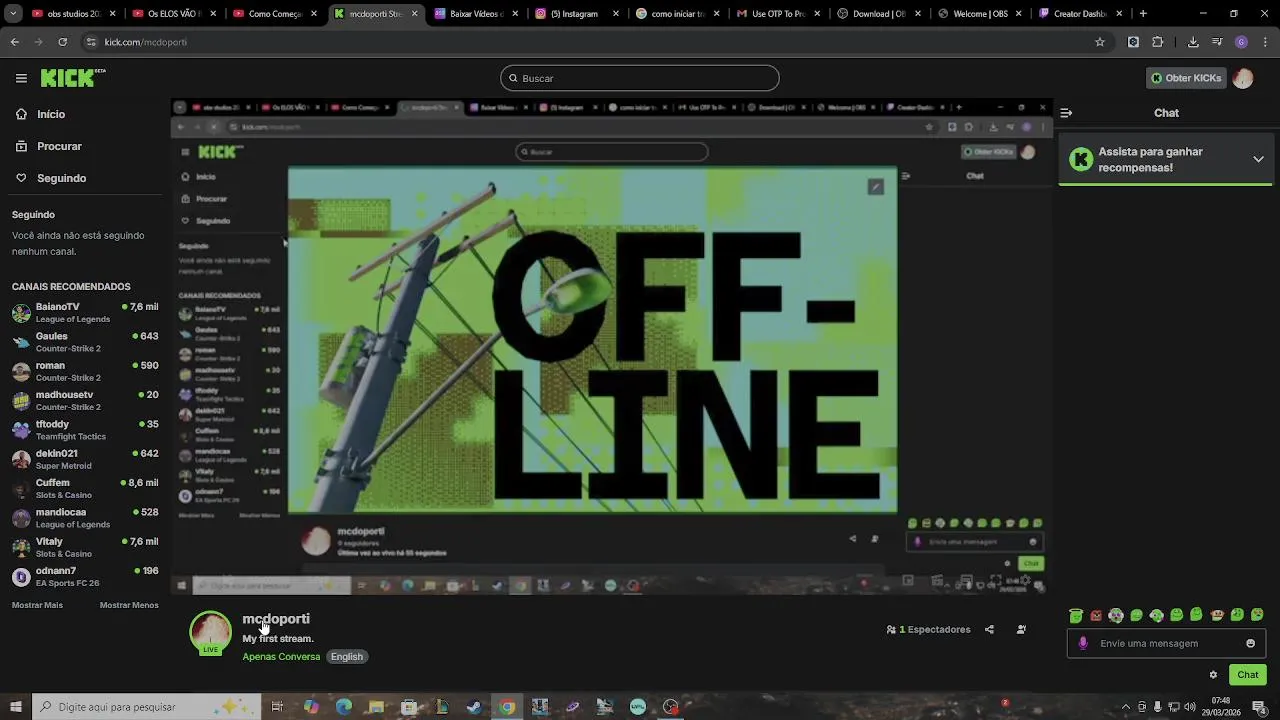Open roman recommended channel
Viewport: 1280px width, 720px height.
[x=84, y=371]
